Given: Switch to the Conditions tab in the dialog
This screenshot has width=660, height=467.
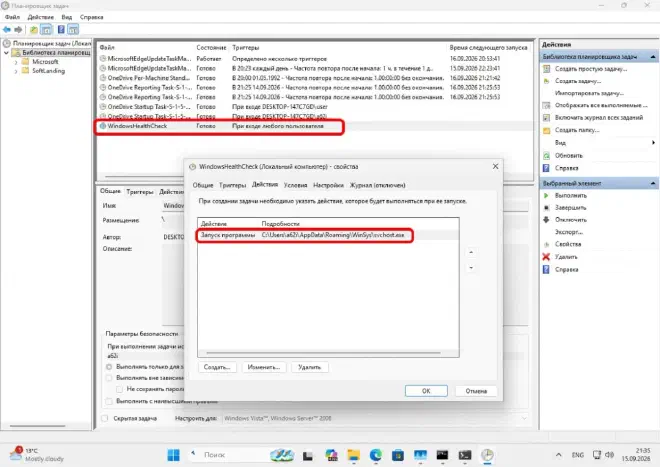Looking at the screenshot, I should 295,185.
